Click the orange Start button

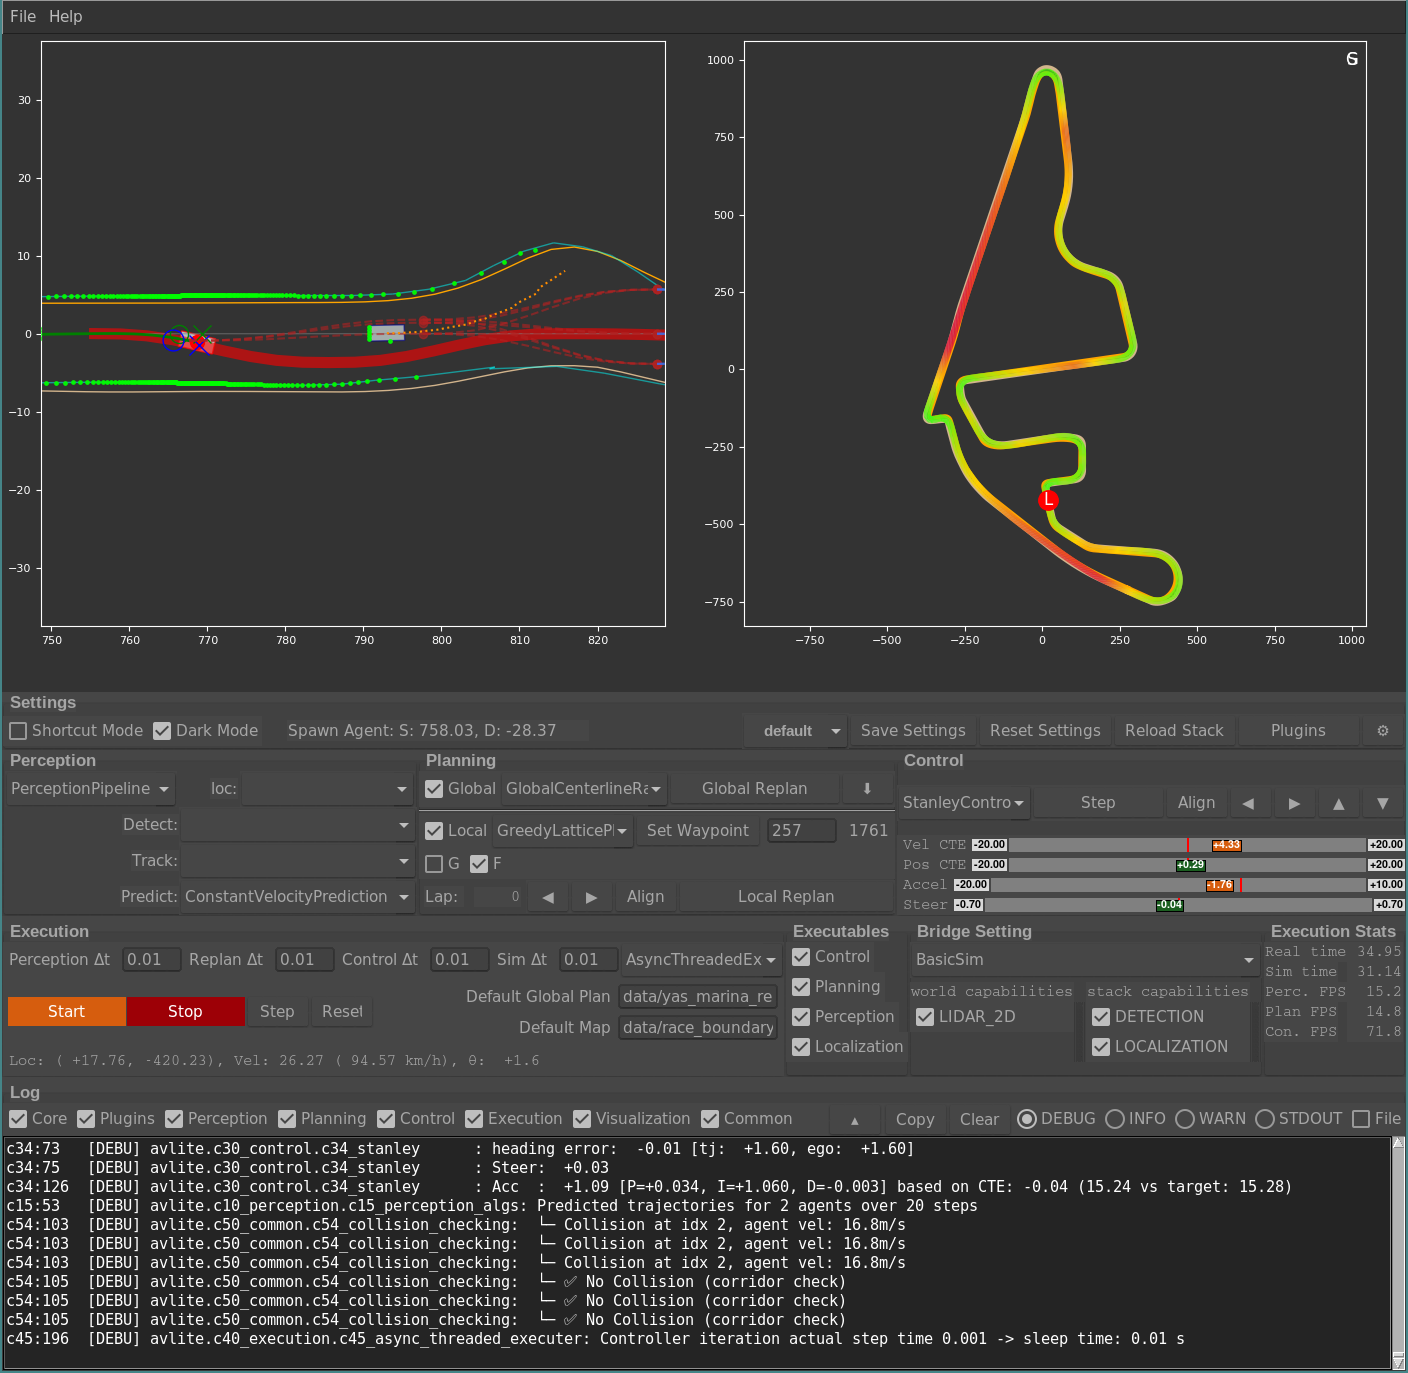pos(67,1011)
